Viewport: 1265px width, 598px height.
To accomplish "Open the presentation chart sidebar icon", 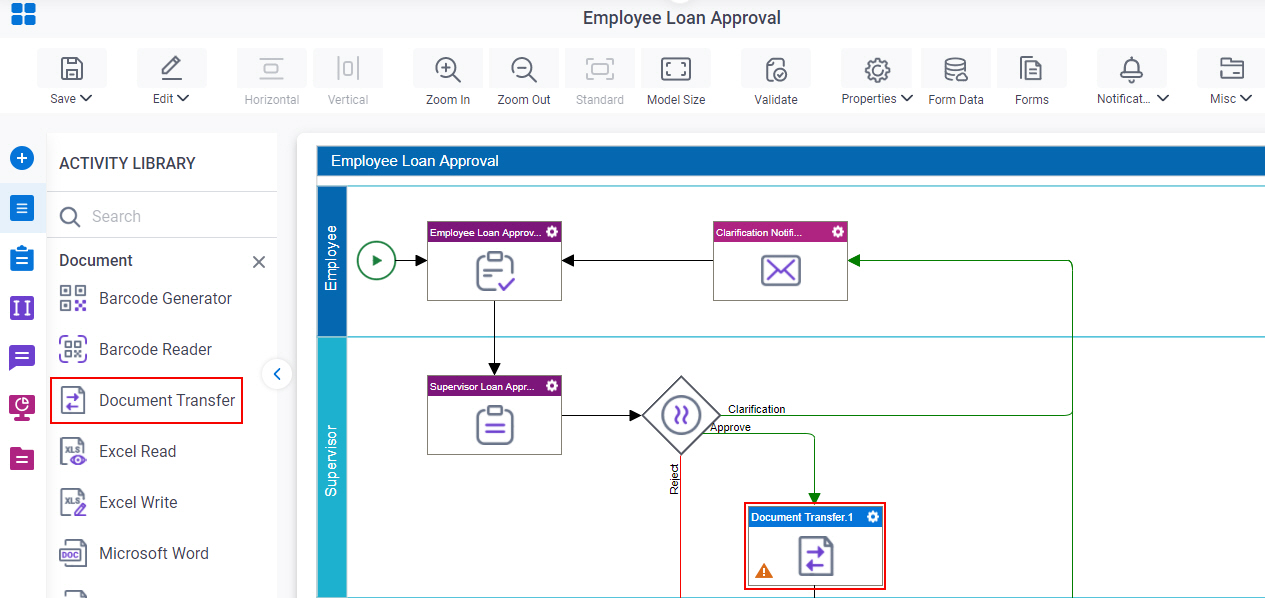I will tap(22, 406).
